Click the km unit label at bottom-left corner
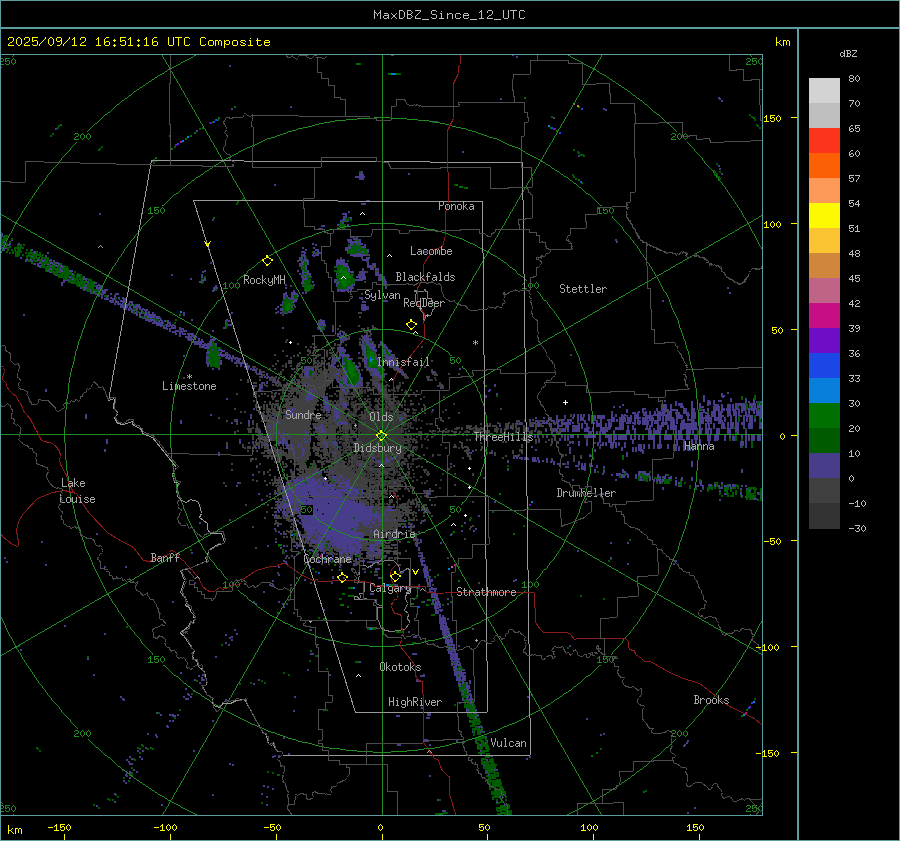Viewport: 900px width, 841px height. point(15,830)
